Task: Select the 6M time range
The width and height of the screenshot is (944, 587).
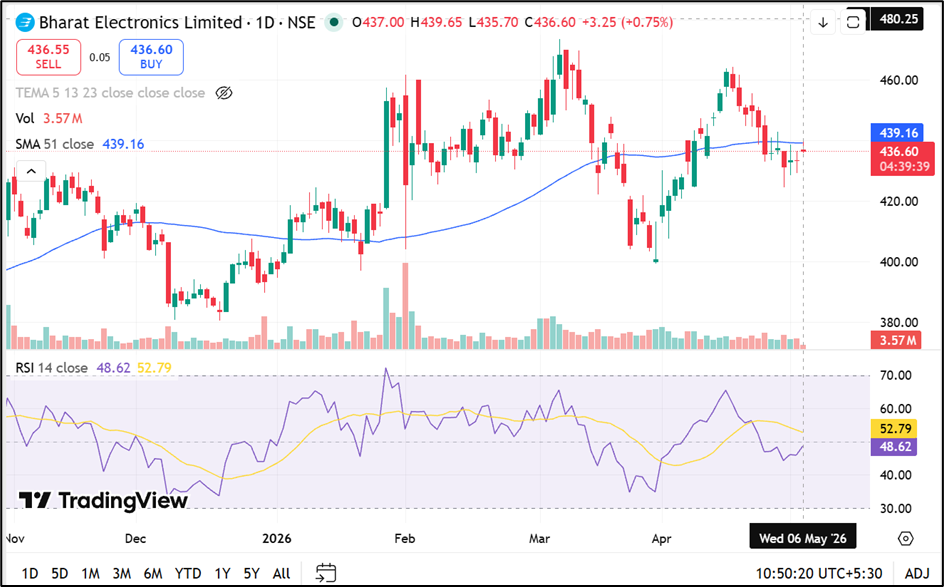Action: point(152,573)
